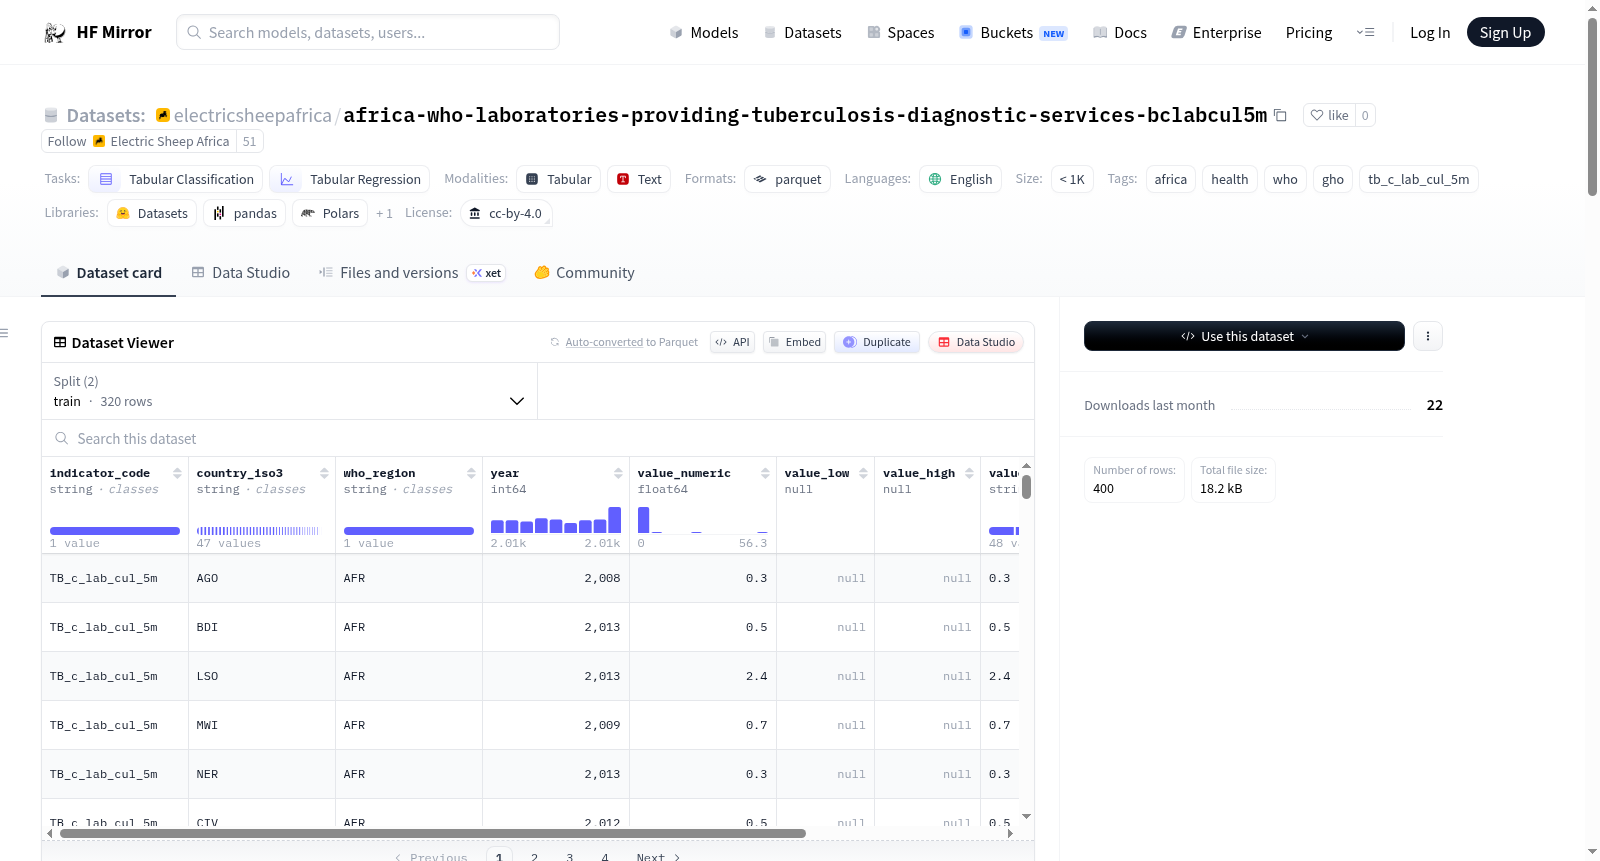Screen dimensions: 1600x861
Task: Click the Duplicate button
Action: [877, 342]
